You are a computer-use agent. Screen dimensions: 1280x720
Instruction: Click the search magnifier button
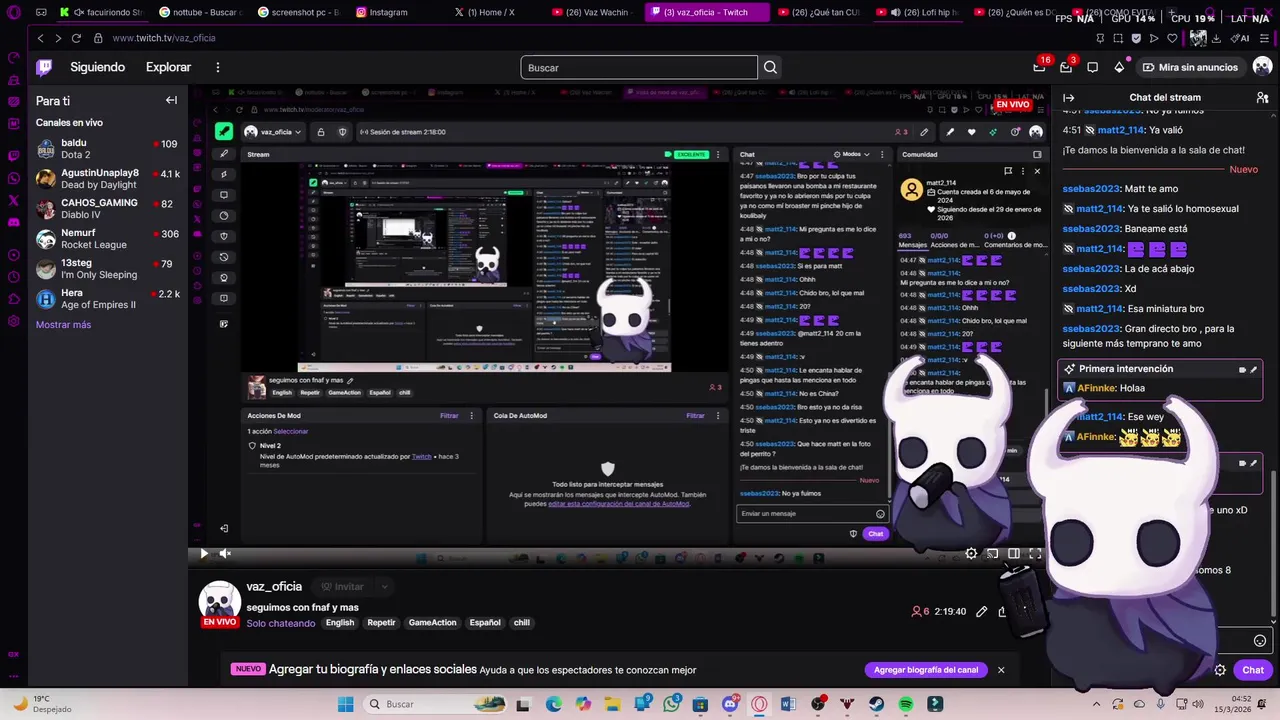[x=770, y=67]
